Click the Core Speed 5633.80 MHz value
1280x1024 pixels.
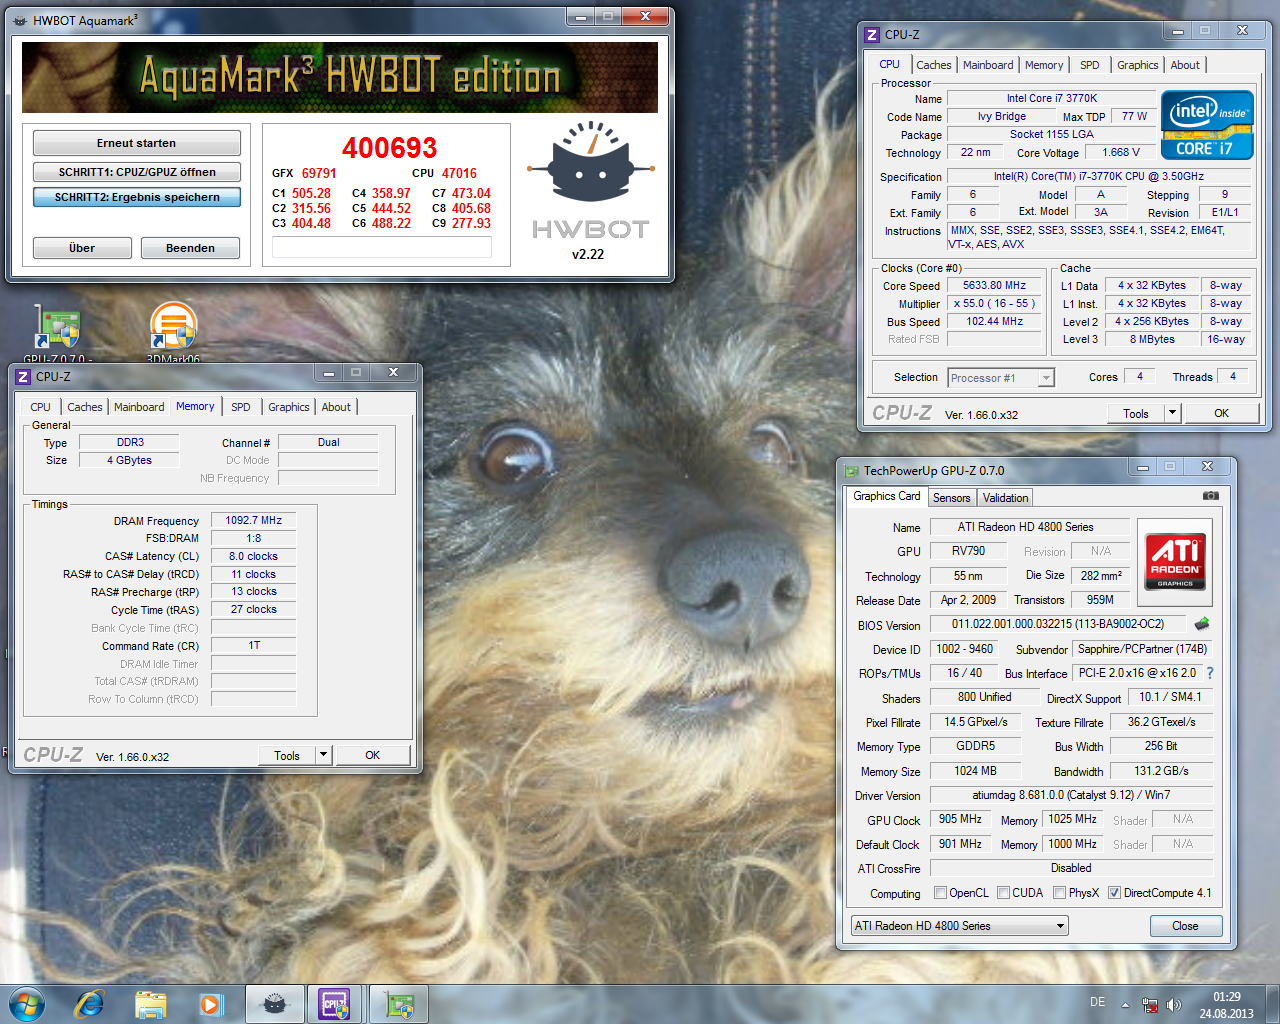click(994, 285)
